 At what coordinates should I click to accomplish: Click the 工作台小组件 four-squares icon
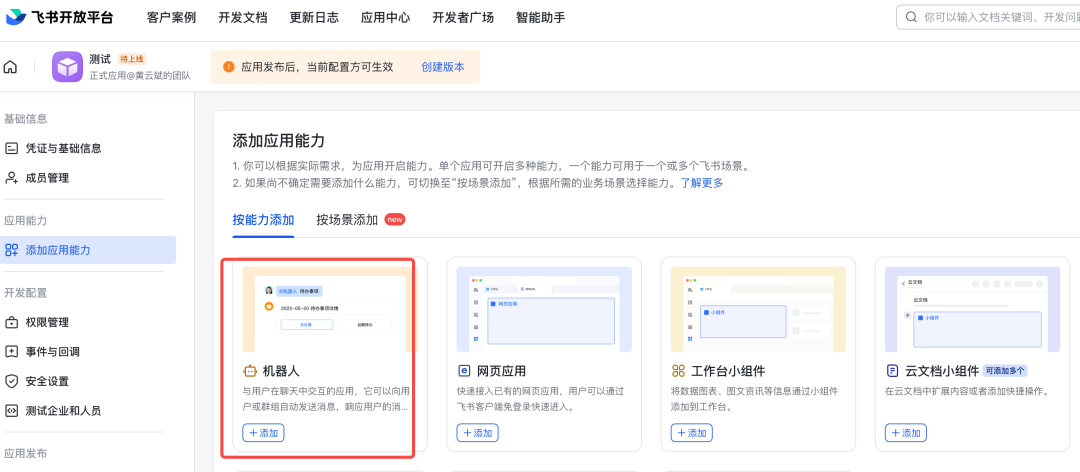[678, 371]
